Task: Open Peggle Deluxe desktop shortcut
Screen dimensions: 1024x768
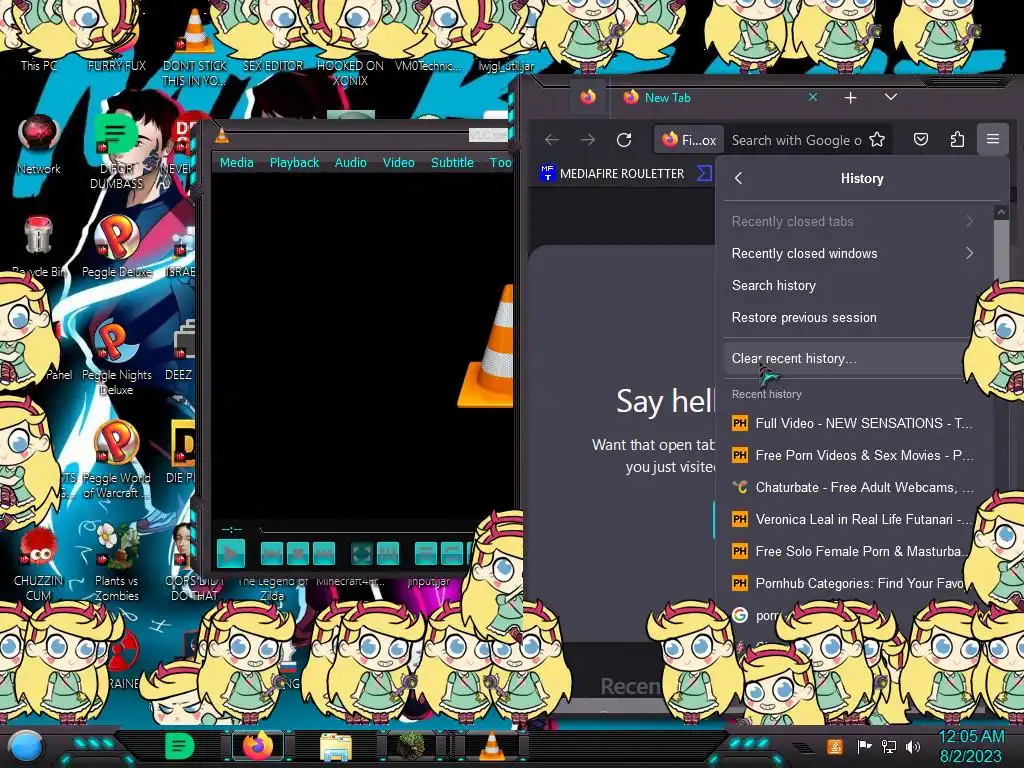Action: (x=117, y=246)
